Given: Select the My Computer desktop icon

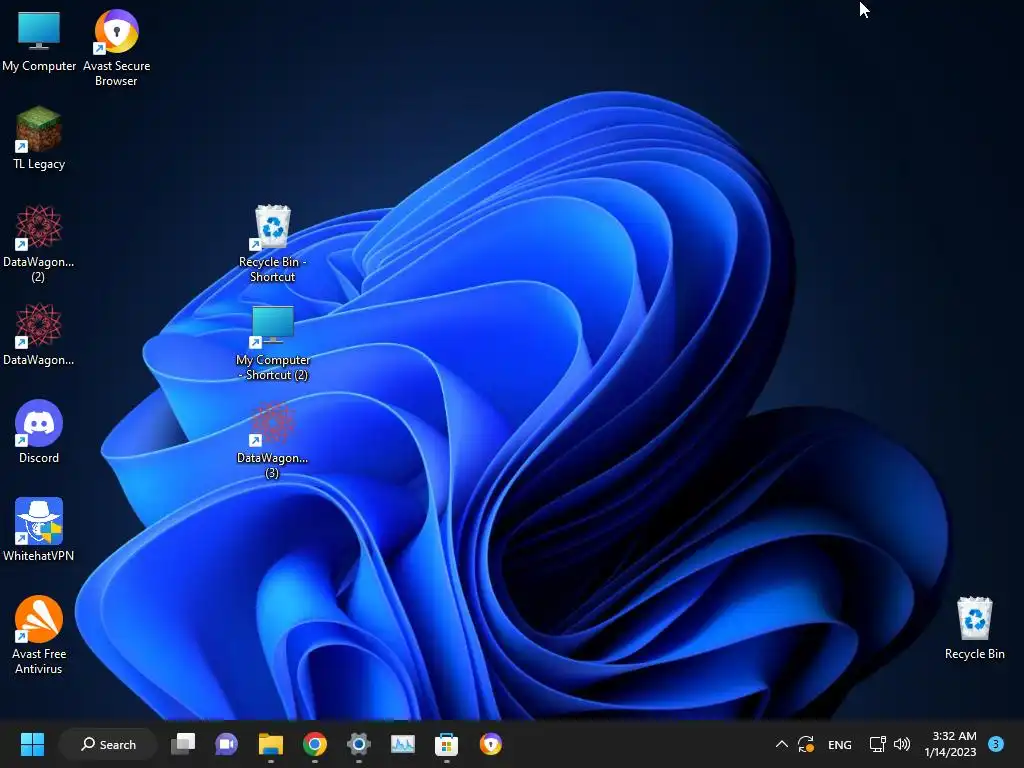Looking at the screenshot, I should click(x=39, y=42).
